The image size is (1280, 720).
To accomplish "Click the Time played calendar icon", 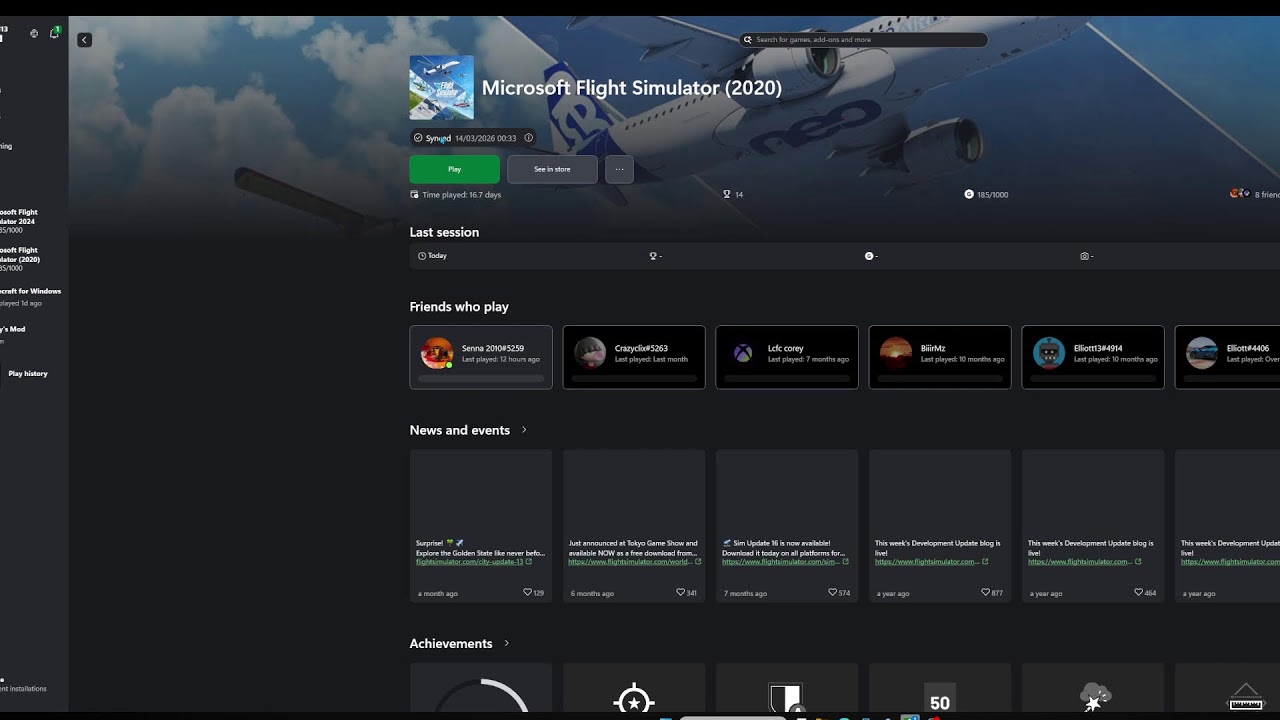I will point(415,195).
